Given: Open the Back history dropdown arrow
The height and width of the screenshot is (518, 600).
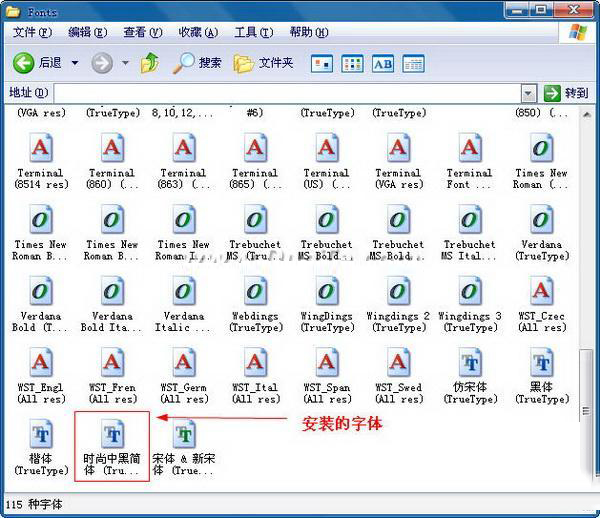Looking at the screenshot, I should (x=75, y=63).
